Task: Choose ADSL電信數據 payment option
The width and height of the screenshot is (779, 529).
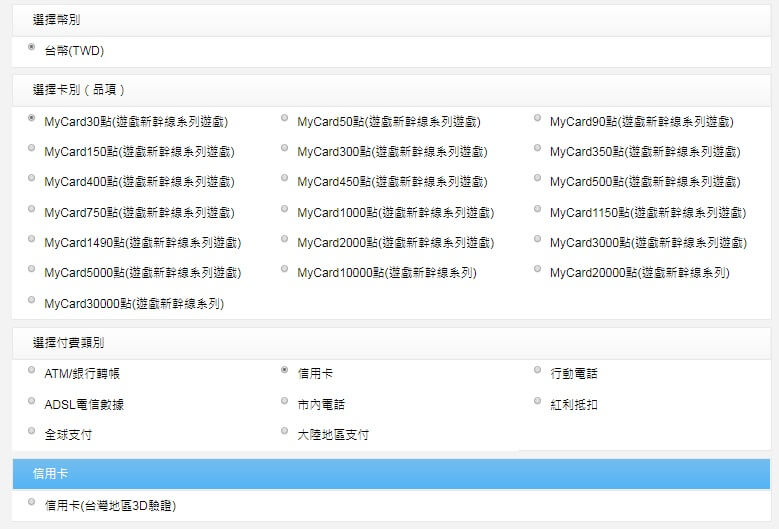Action: click(x=31, y=401)
